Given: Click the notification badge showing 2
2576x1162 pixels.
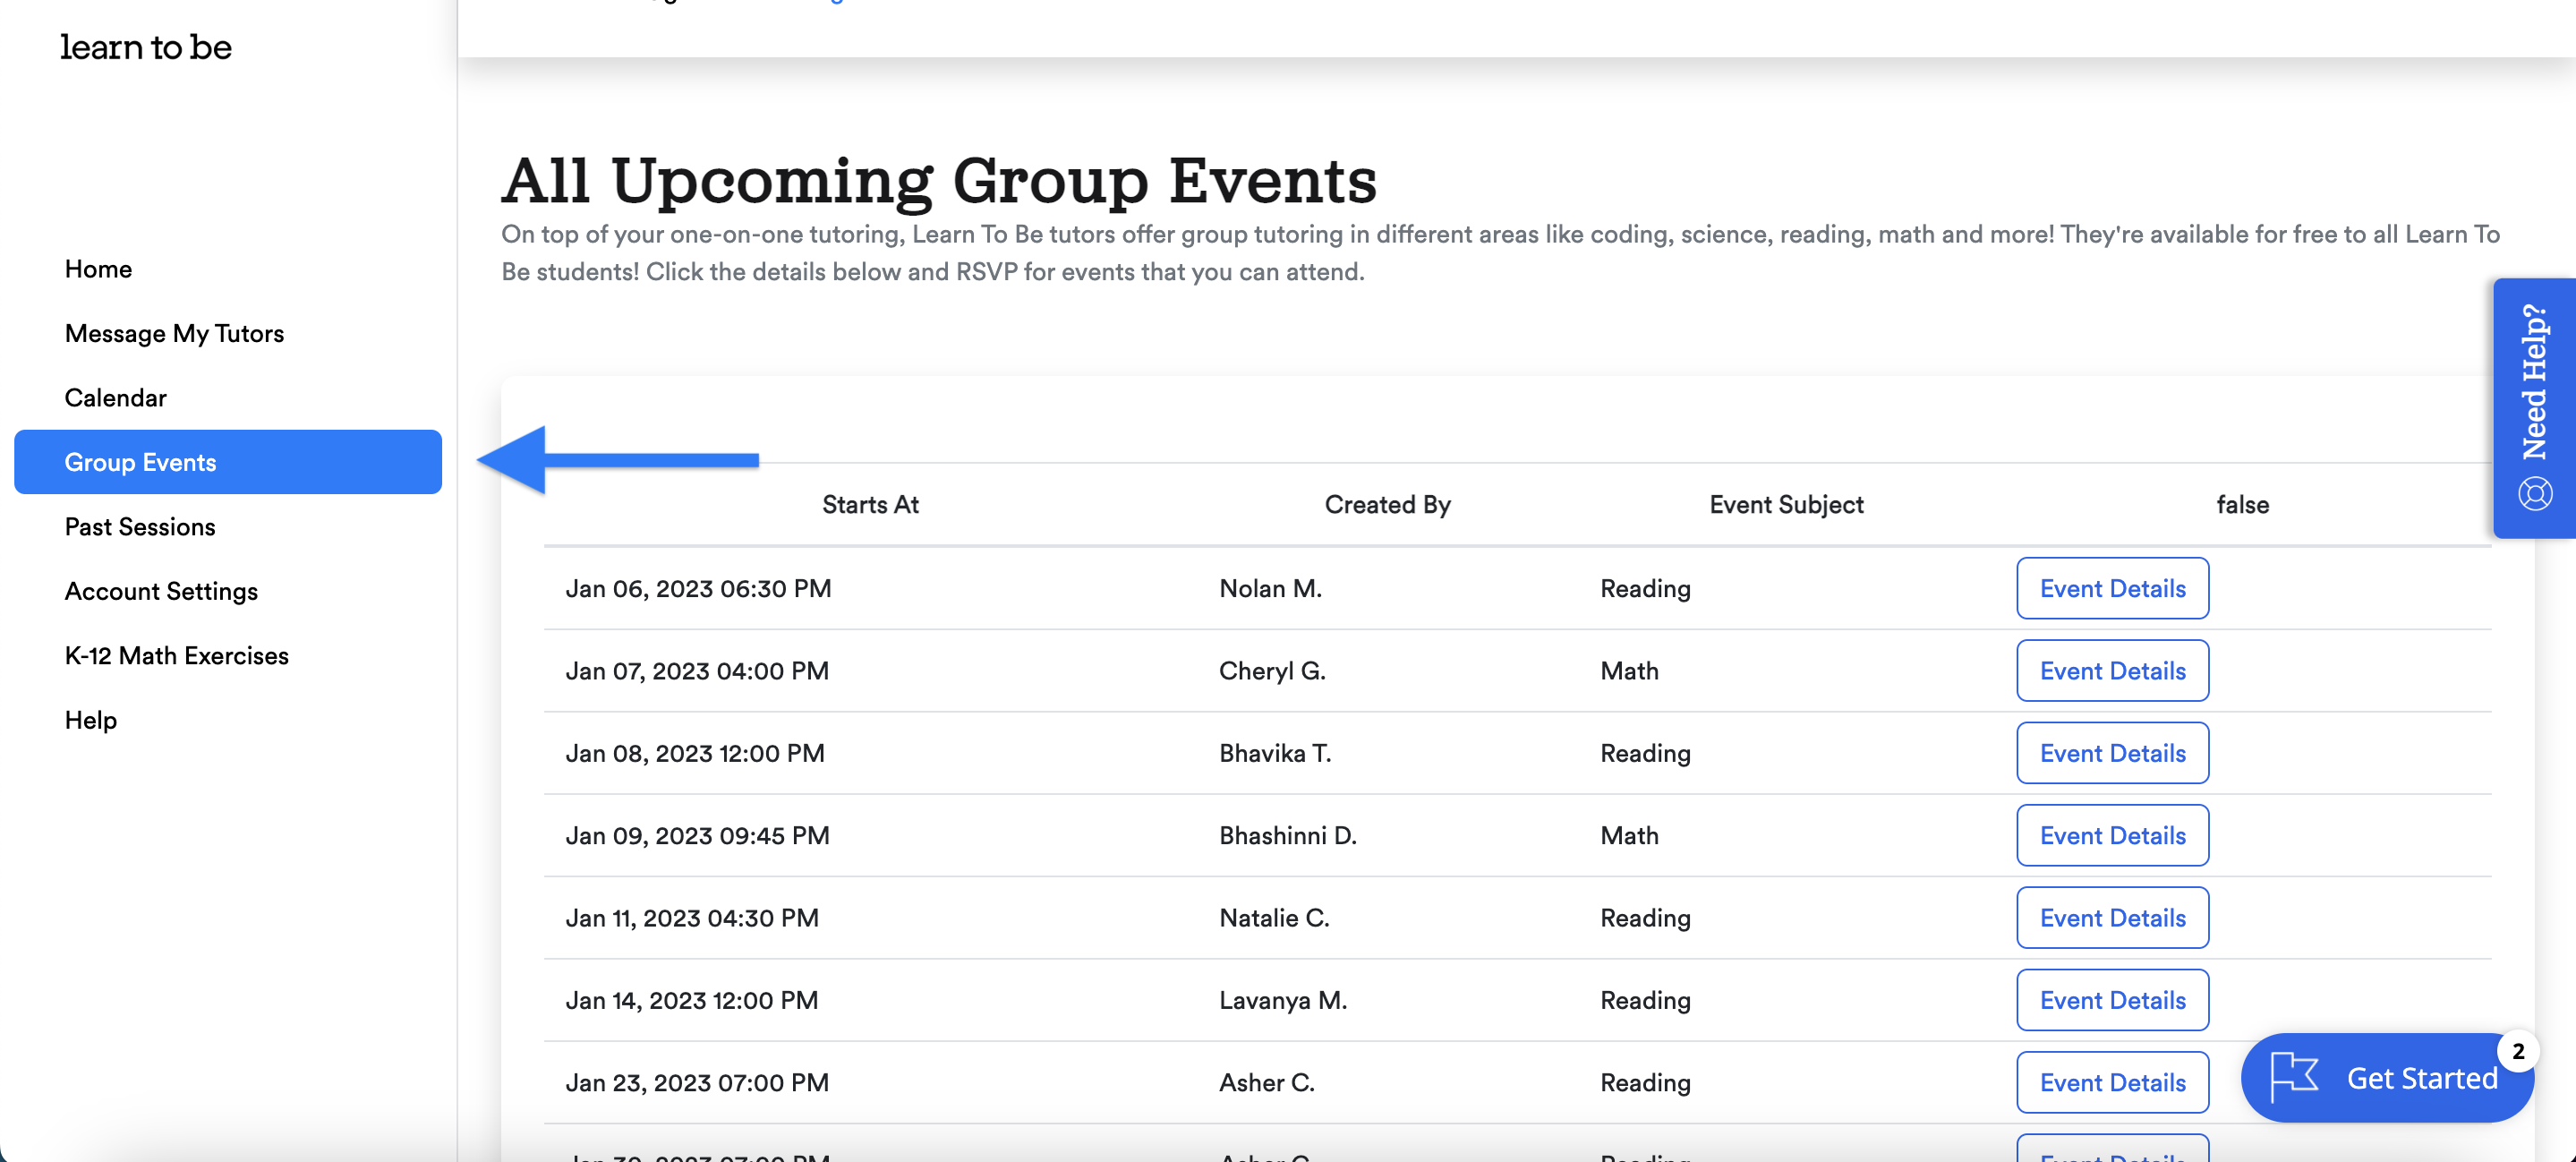Looking at the screenshot, I should pyautogui.click(x=2517, y=1051).
